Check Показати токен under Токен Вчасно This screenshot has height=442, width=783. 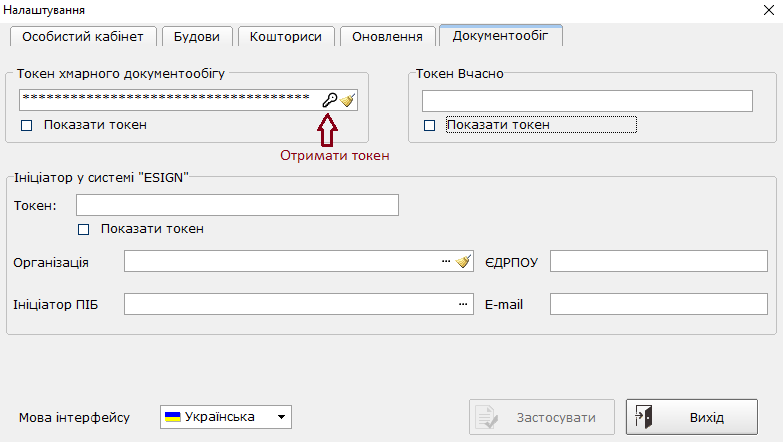(429, 125)
